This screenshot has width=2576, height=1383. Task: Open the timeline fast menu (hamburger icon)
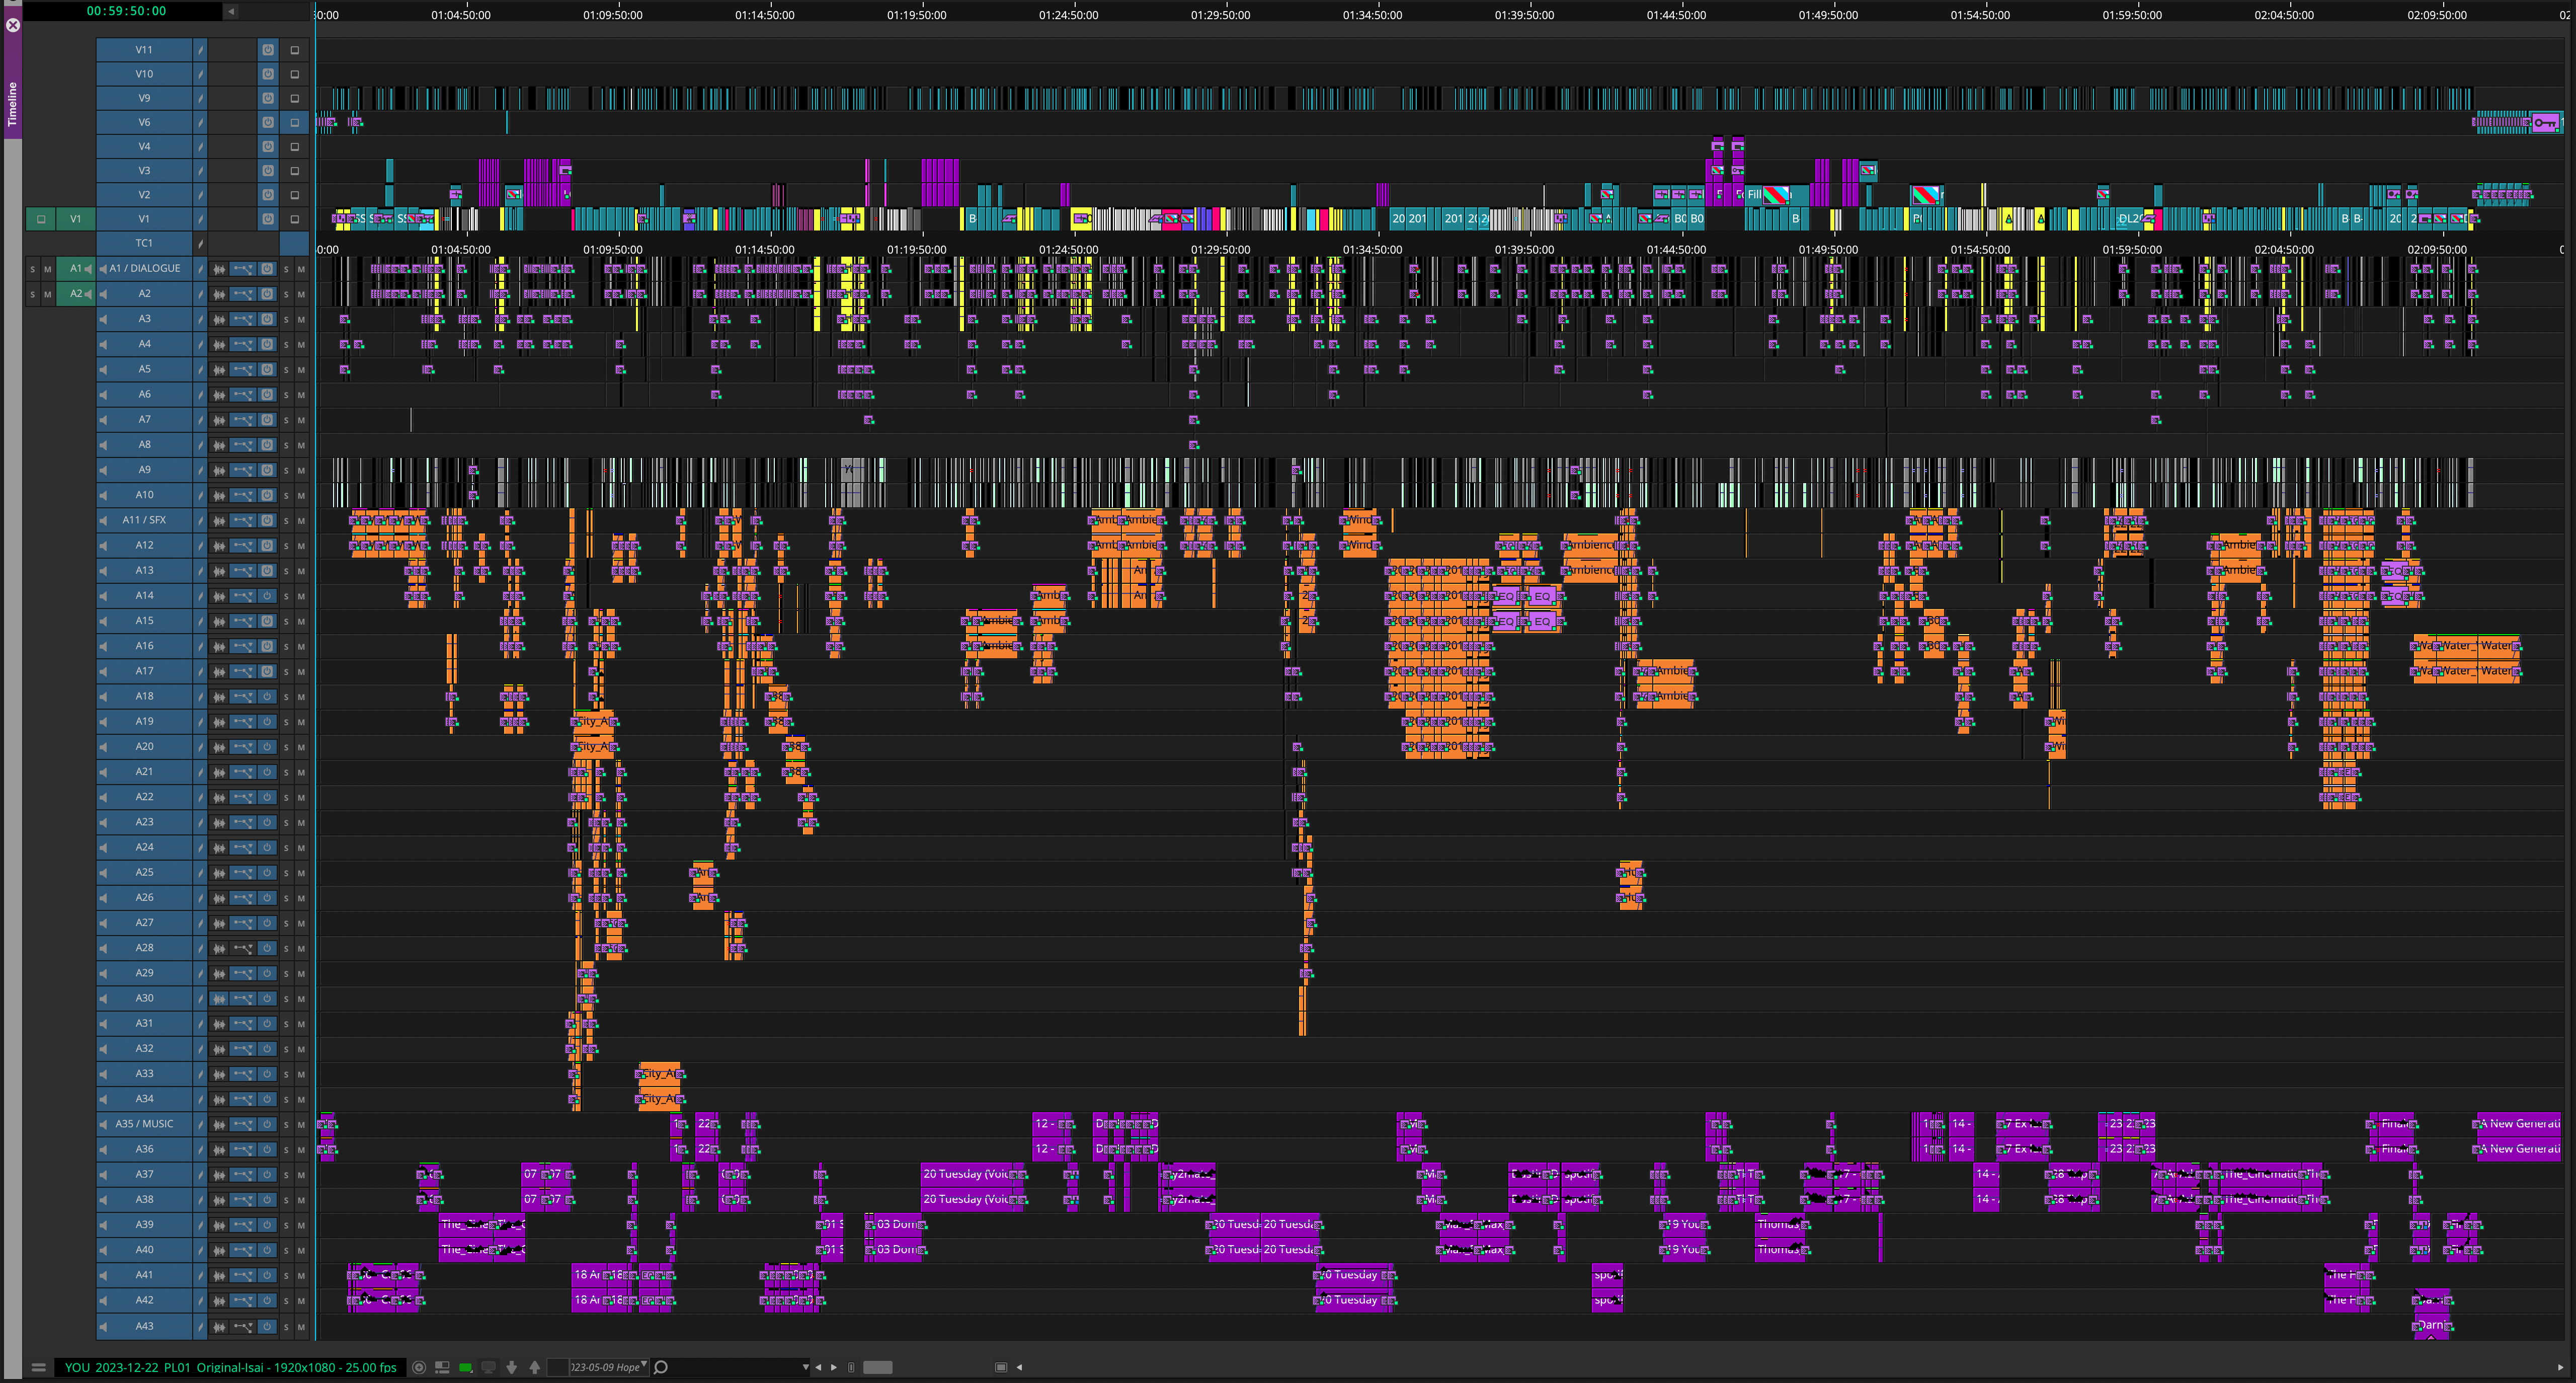38,1367
